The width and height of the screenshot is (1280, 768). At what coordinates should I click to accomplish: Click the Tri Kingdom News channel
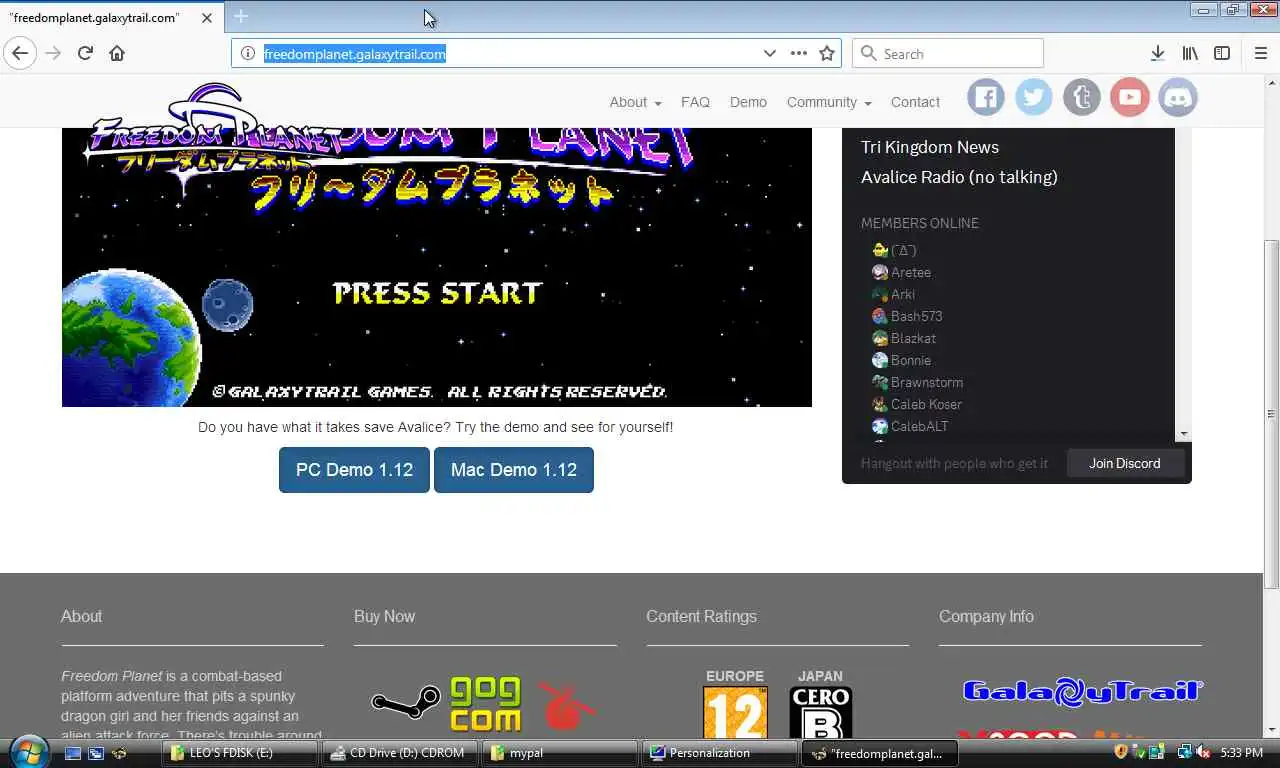coord(930,147)
